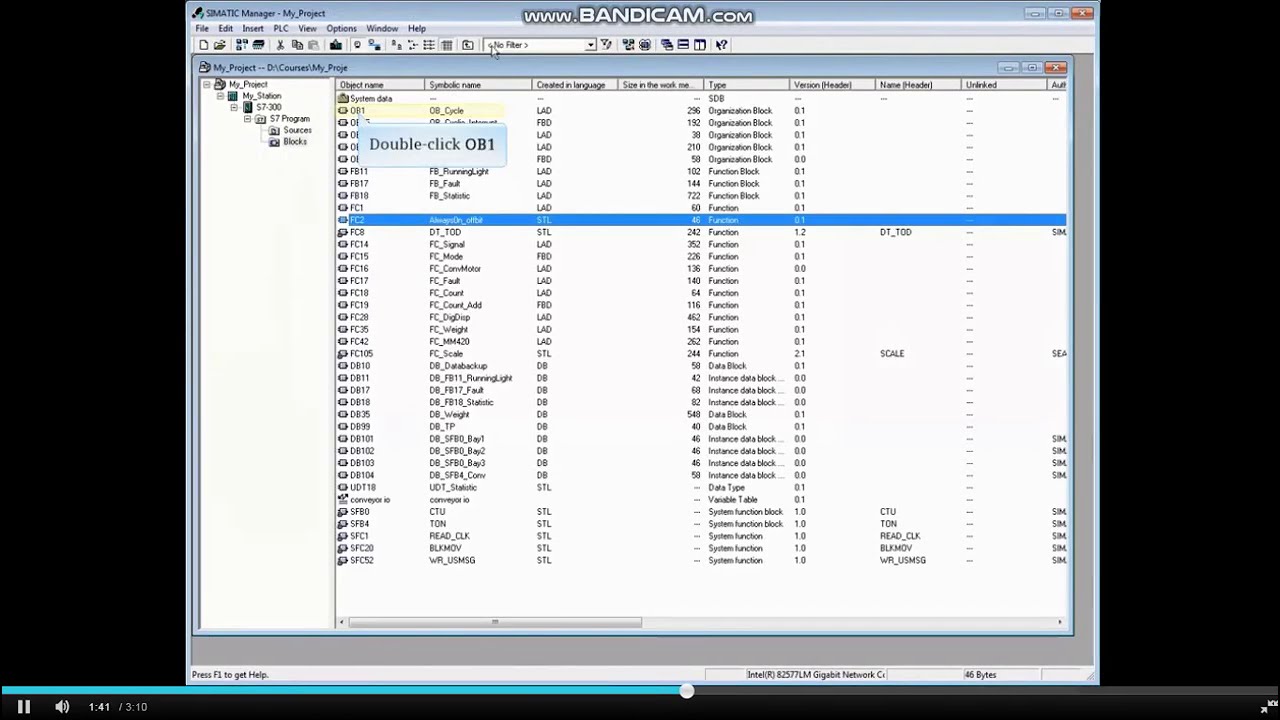Switch to List view icon
The width and height of the screenshot is (1280, 720).
tap(429, 45)
